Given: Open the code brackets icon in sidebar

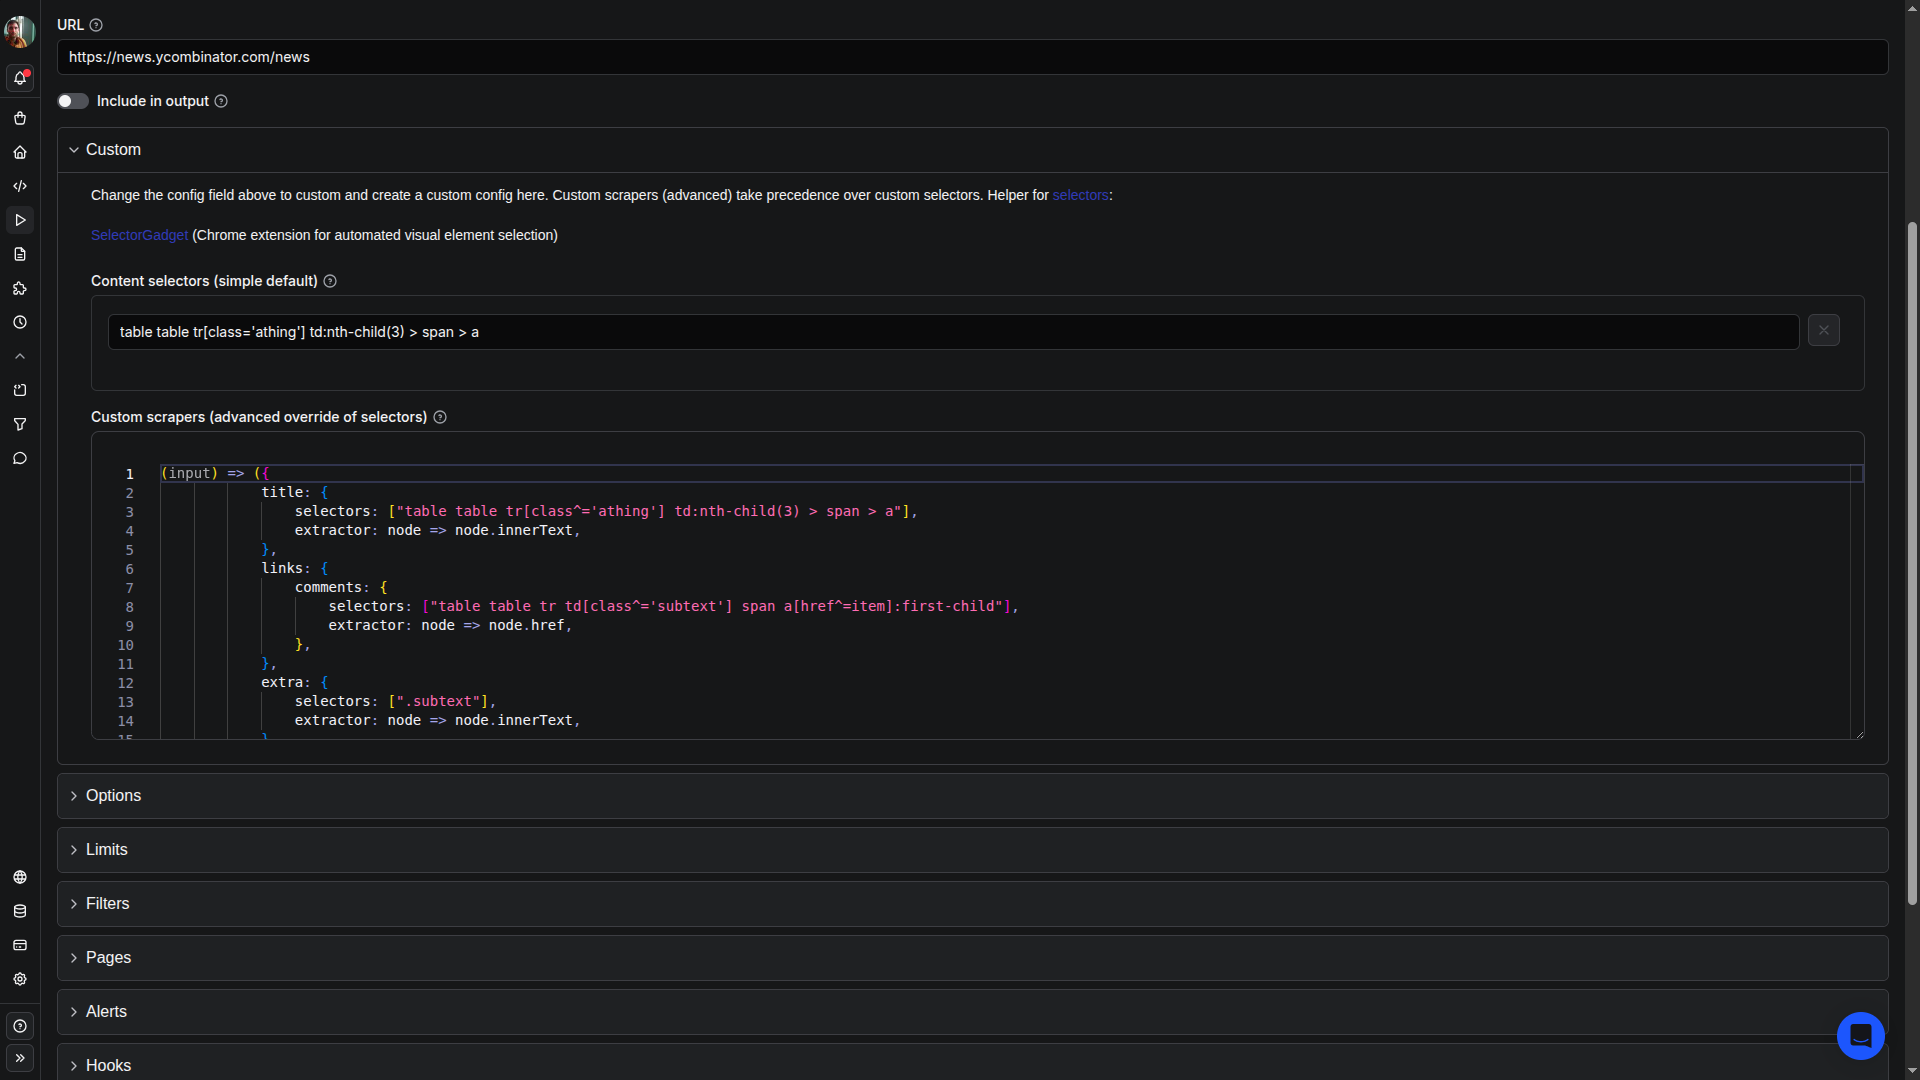Looking at the screenshot, I should [20, 186].
